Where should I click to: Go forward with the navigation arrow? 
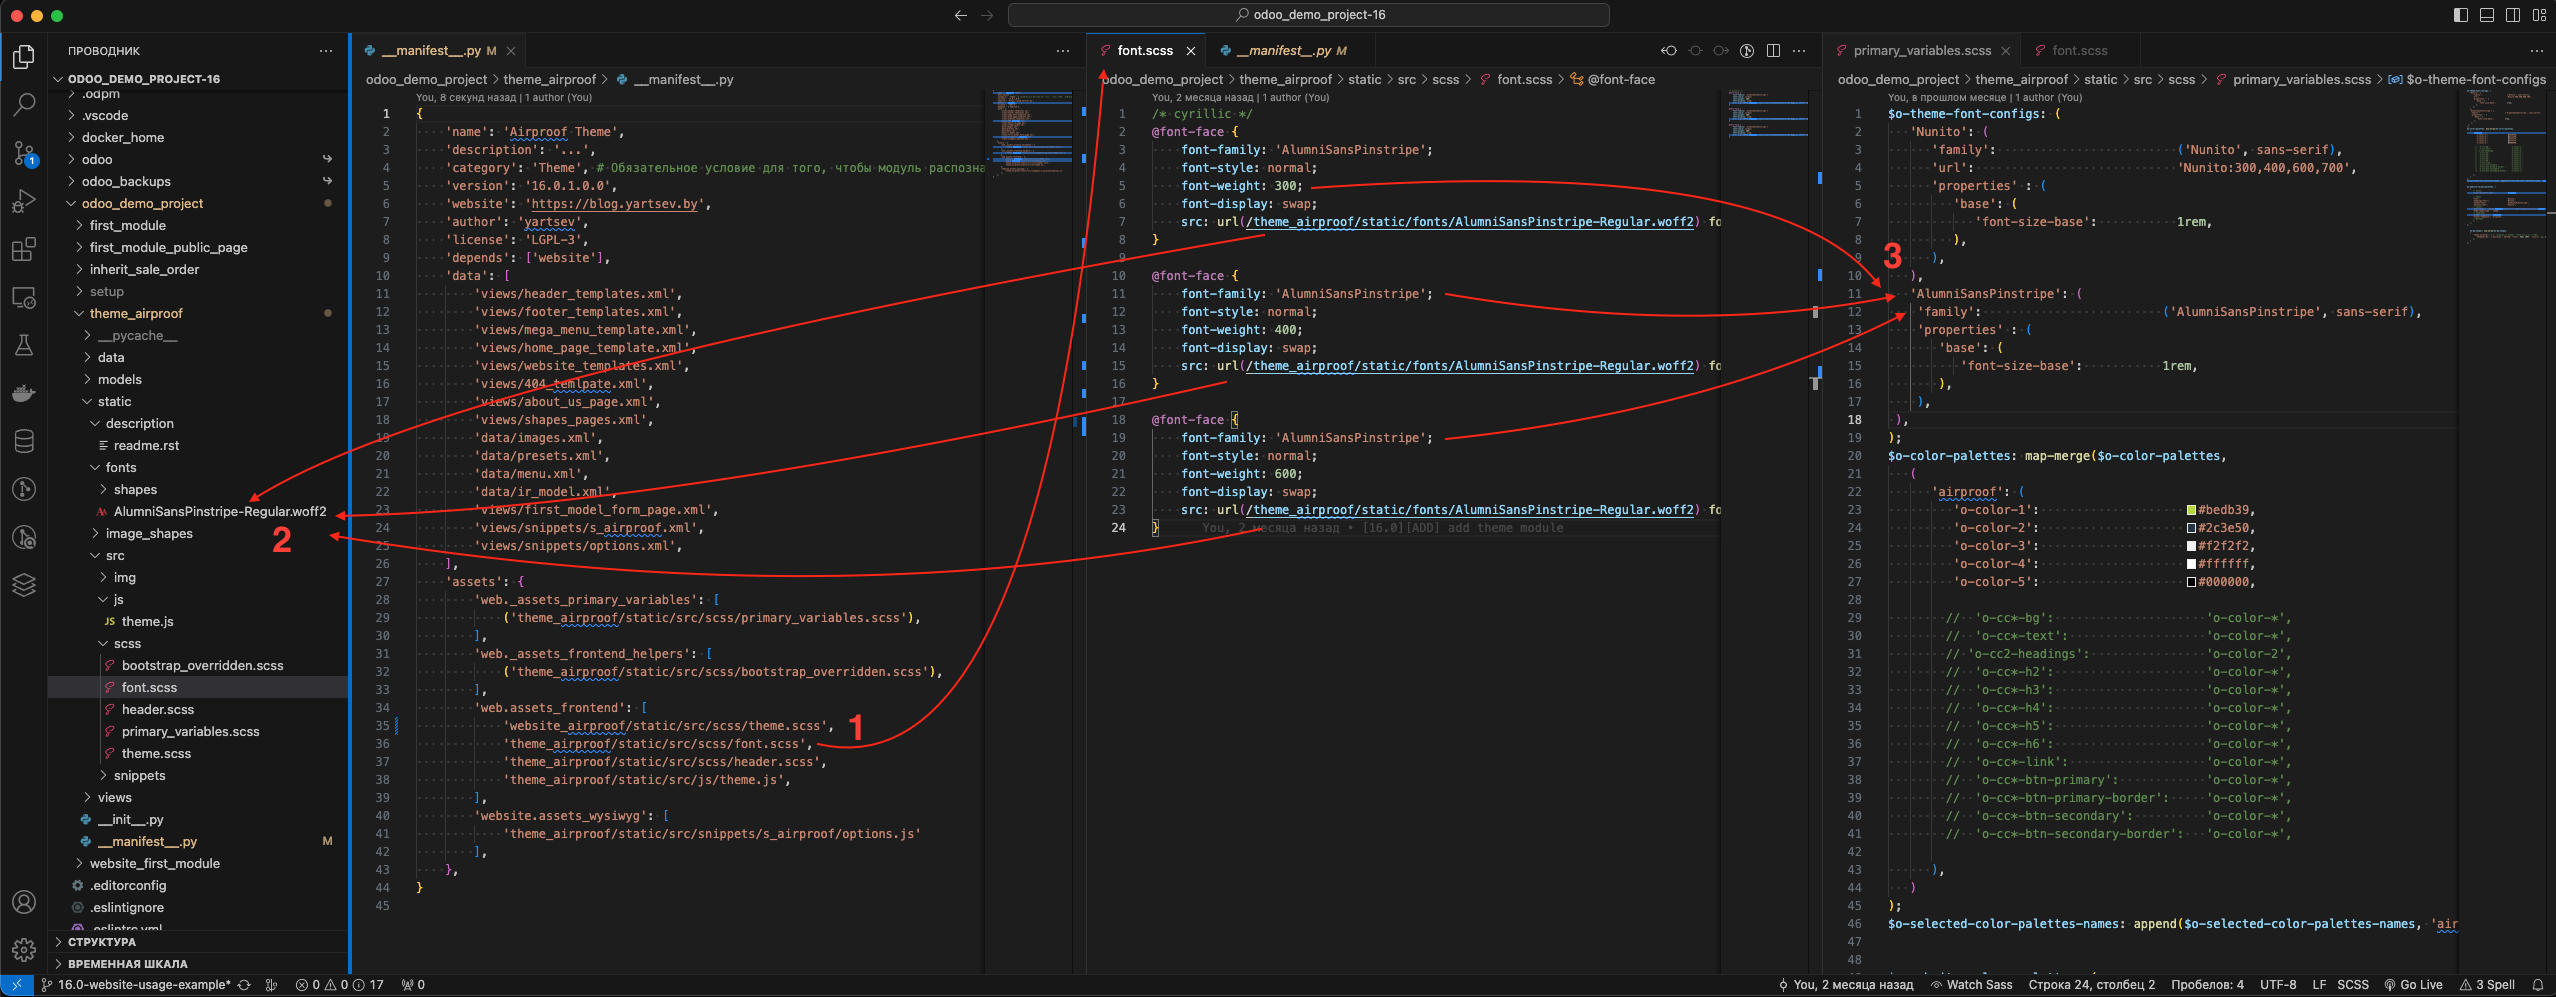click(987, 15)
